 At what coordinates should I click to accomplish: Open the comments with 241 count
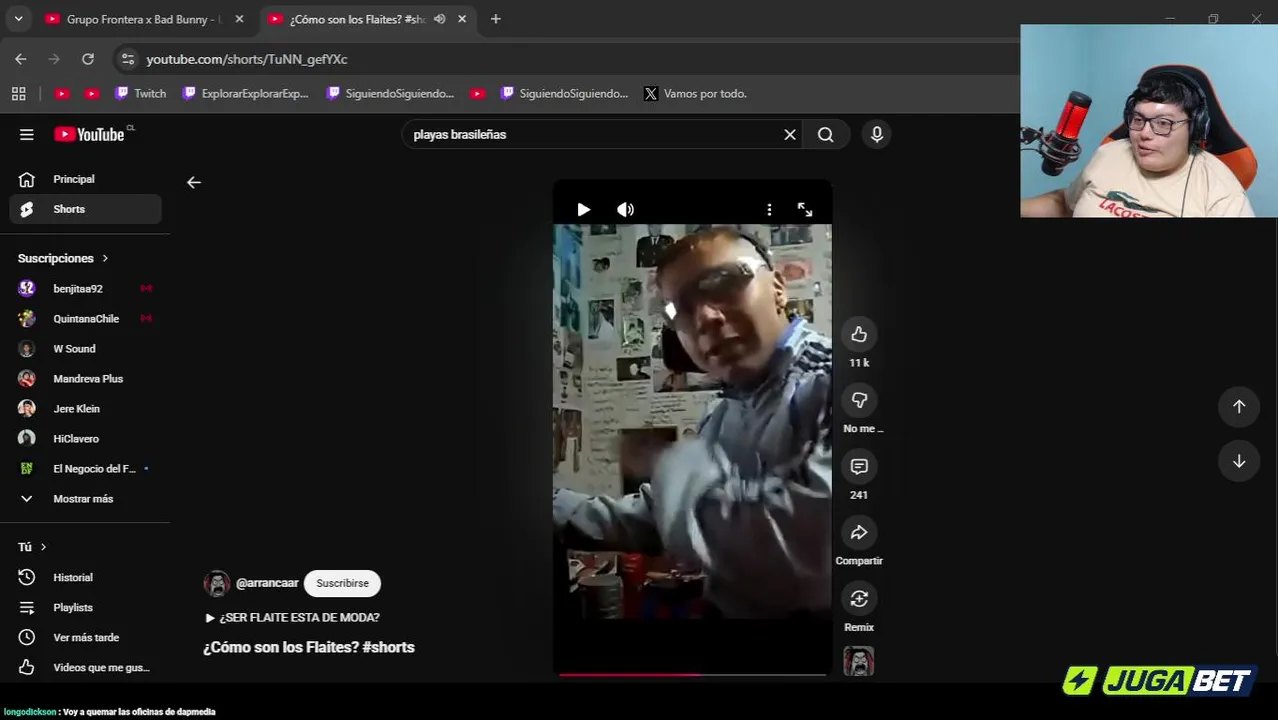tap(859, 466)
